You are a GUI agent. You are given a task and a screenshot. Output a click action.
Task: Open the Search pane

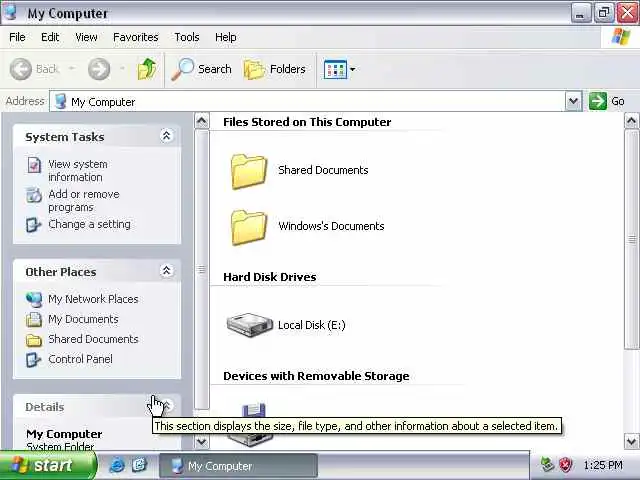[x=201, y=69]
